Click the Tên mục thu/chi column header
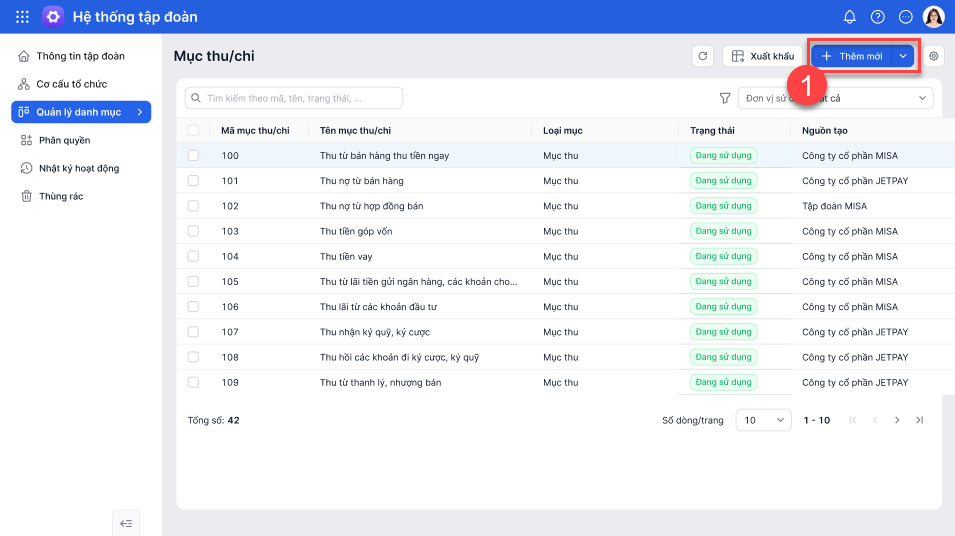The width and height of the screenshot is (955, 536). 355,130
